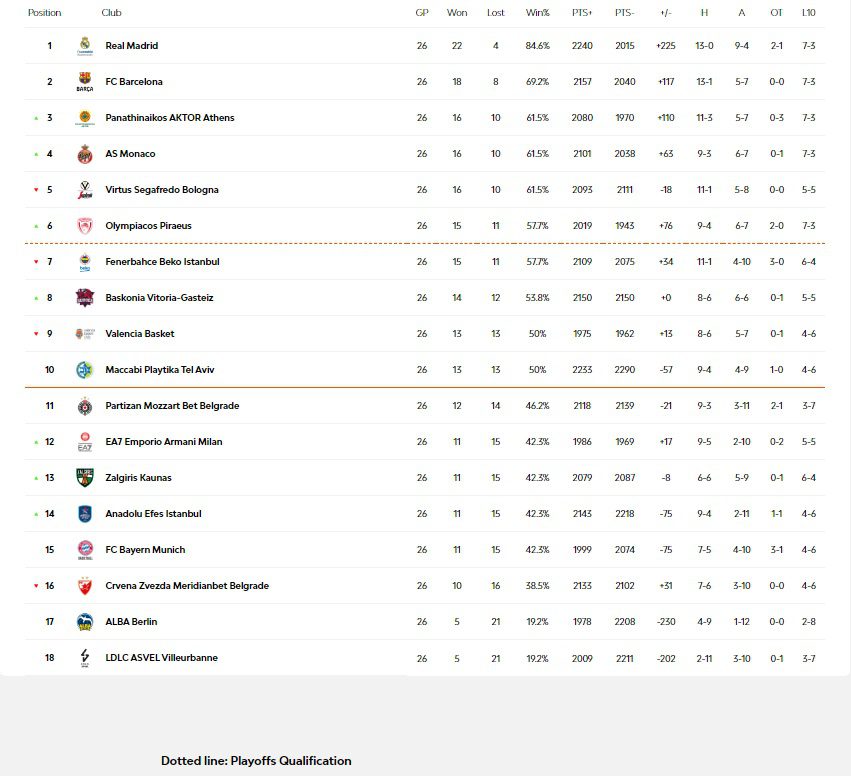Image resolution: width=851 pixels, height=776 pixels.
Task: Click the LDLC ASVEL Villeurbanne logo
Action: [85, 658]
